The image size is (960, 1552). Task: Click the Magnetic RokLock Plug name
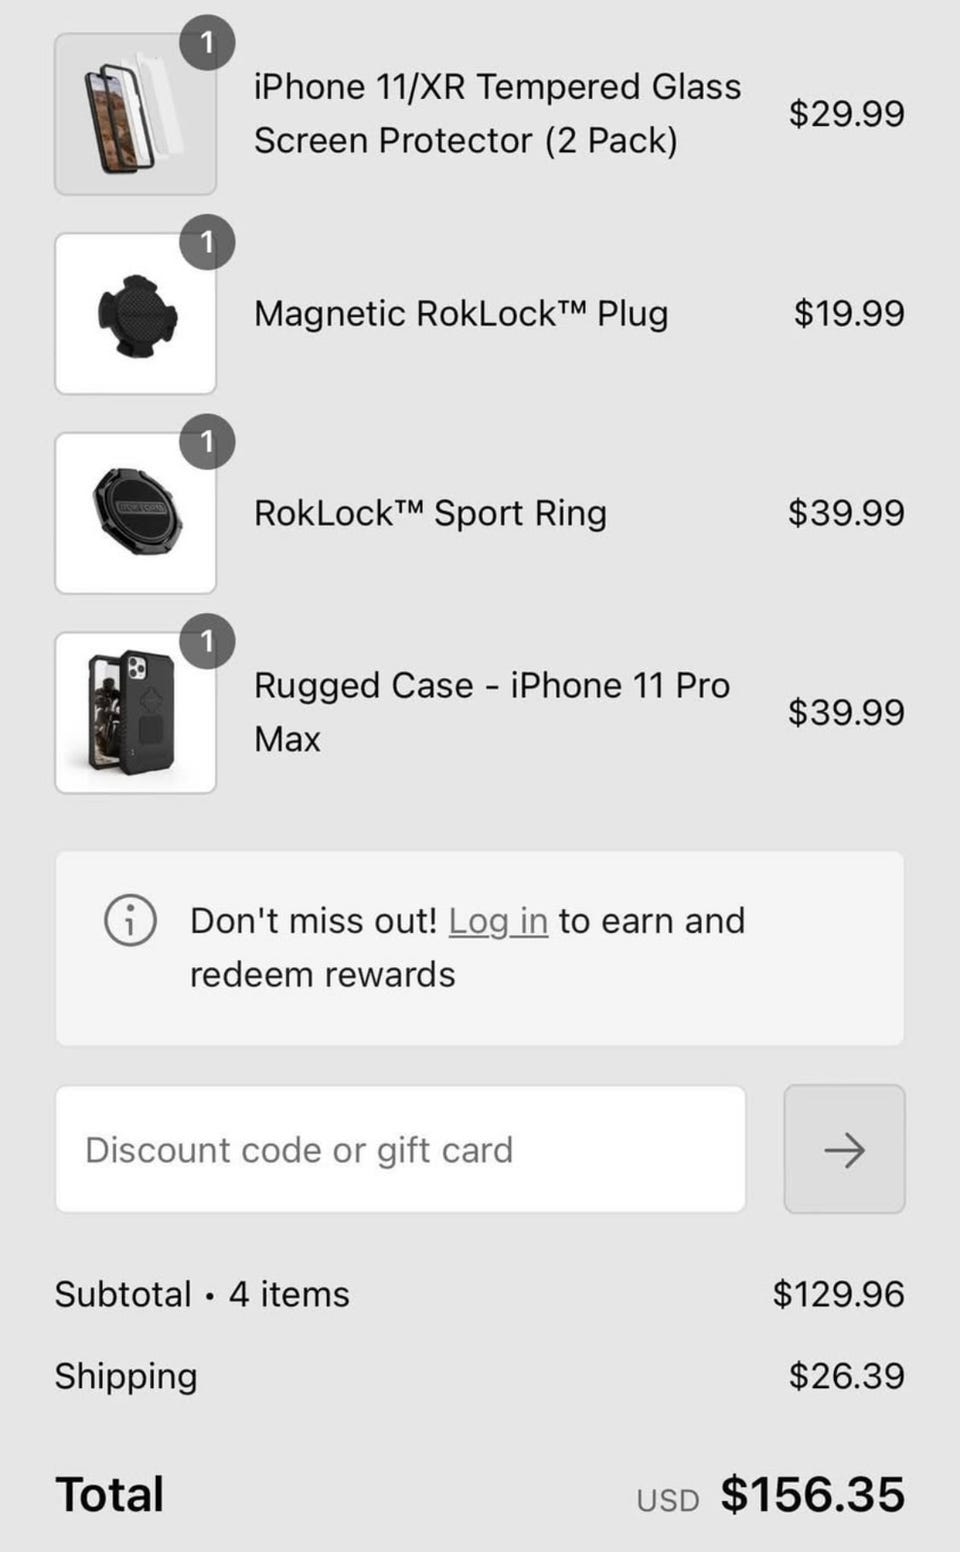tap(461, 313)
